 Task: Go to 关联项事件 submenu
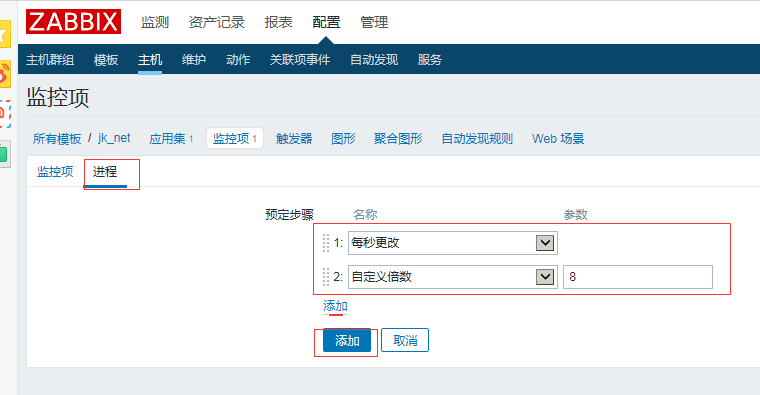coord(300,60)
